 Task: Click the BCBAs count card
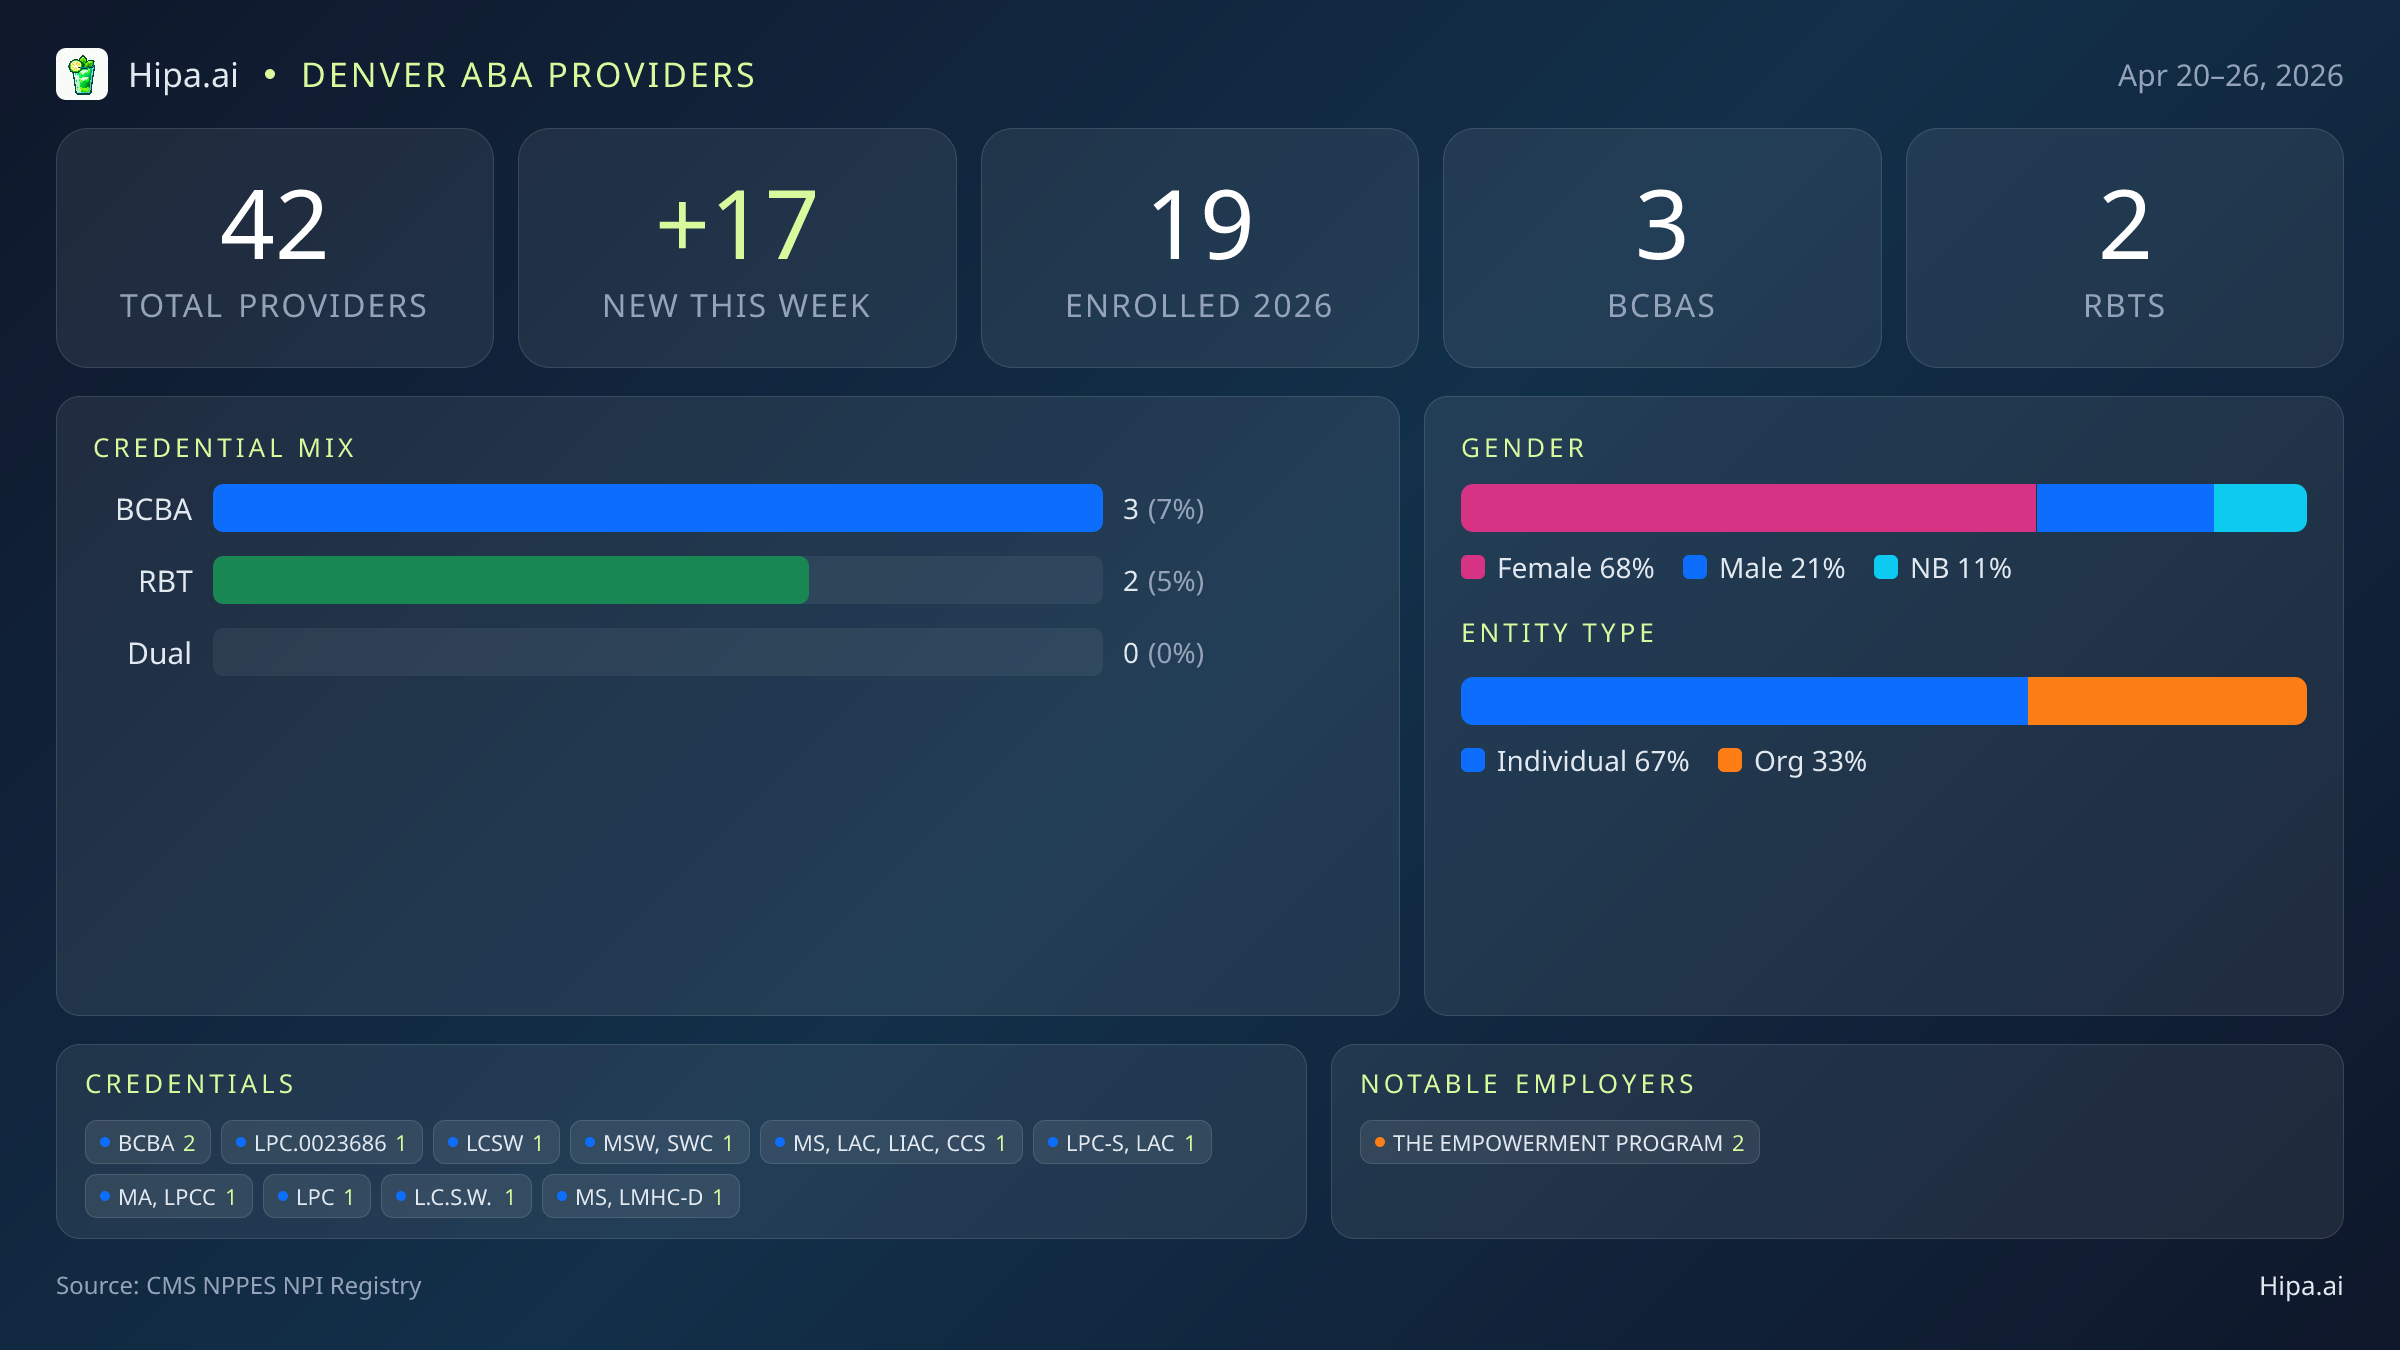coord(1662,248)
